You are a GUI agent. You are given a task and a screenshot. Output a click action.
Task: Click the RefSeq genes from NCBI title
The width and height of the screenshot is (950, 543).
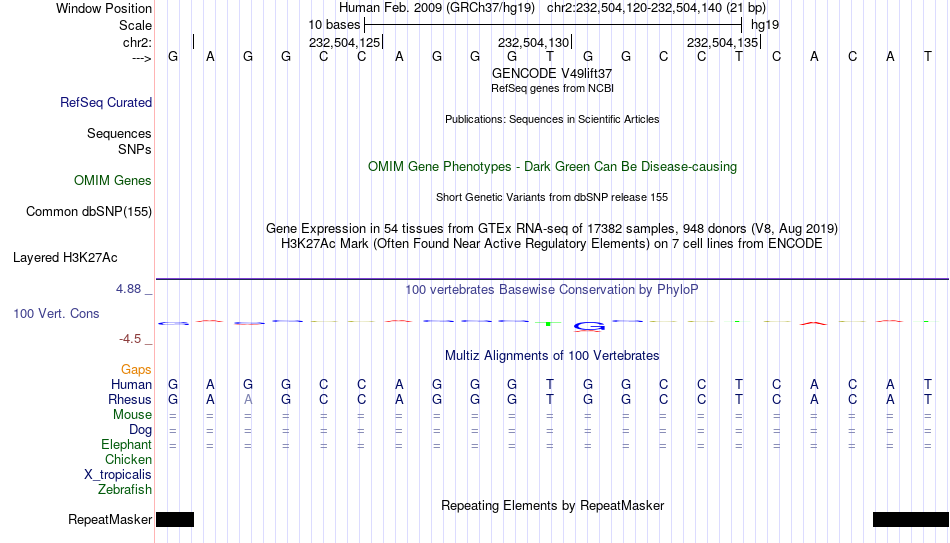[553, 88]
